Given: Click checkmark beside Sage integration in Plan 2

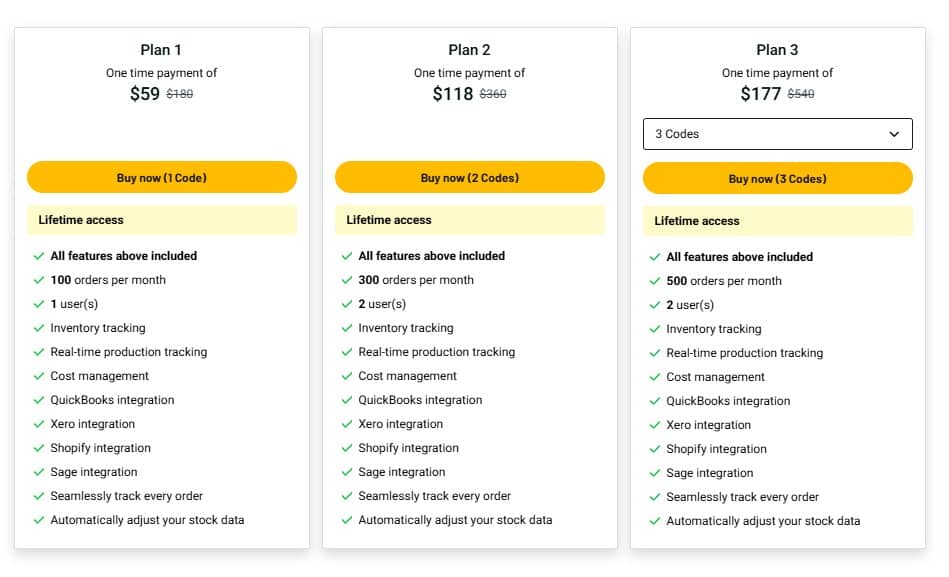Looking at the screenshot, I should 347,472.
